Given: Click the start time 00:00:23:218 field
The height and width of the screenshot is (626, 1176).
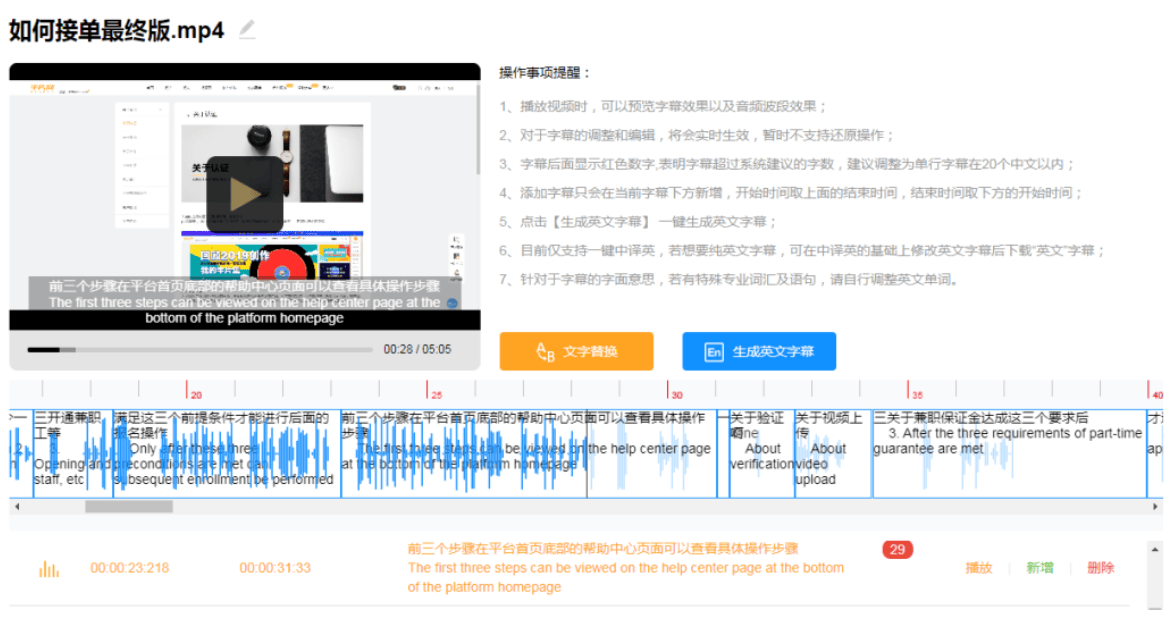Looking at the screenshot, I should [130, 568].
